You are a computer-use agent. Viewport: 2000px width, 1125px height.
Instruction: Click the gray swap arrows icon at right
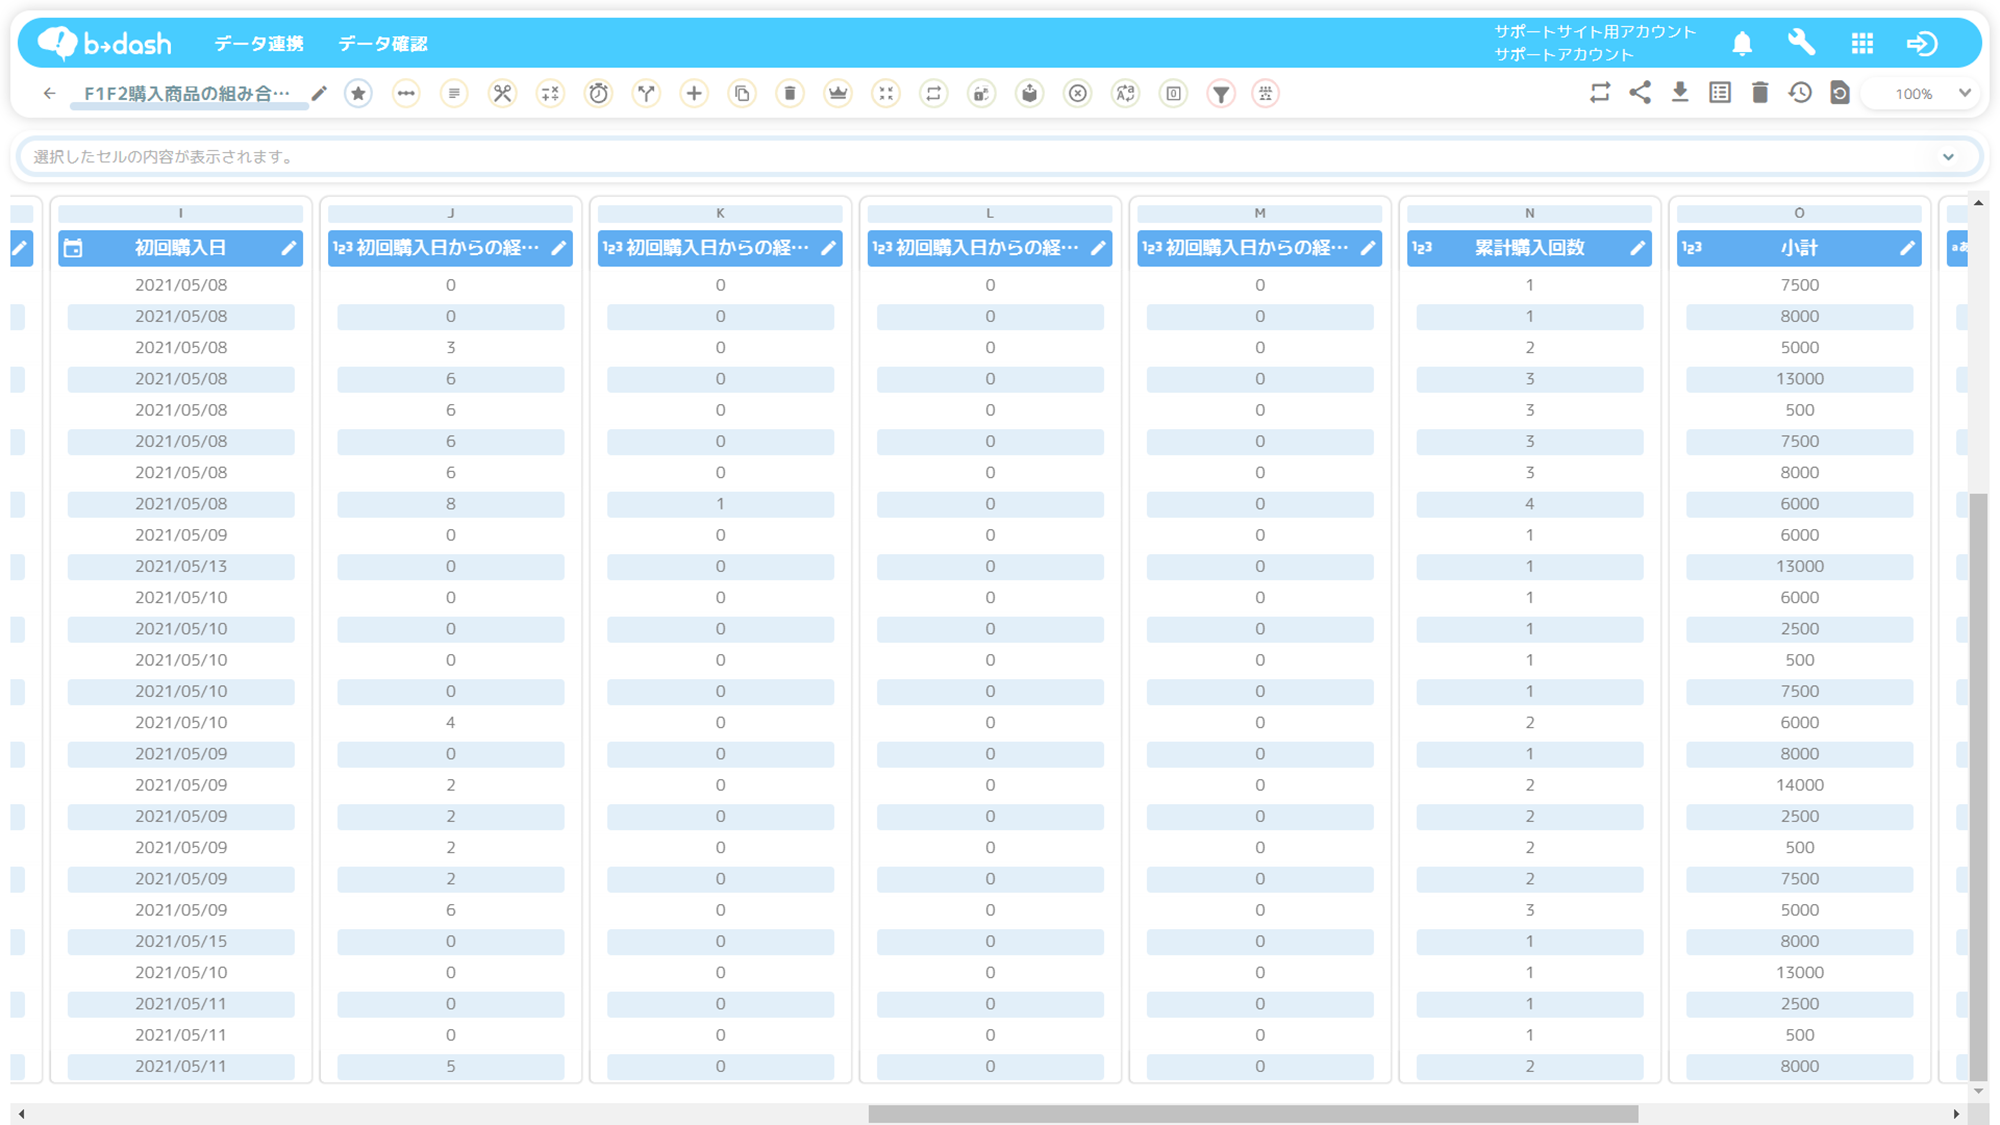1600,93
